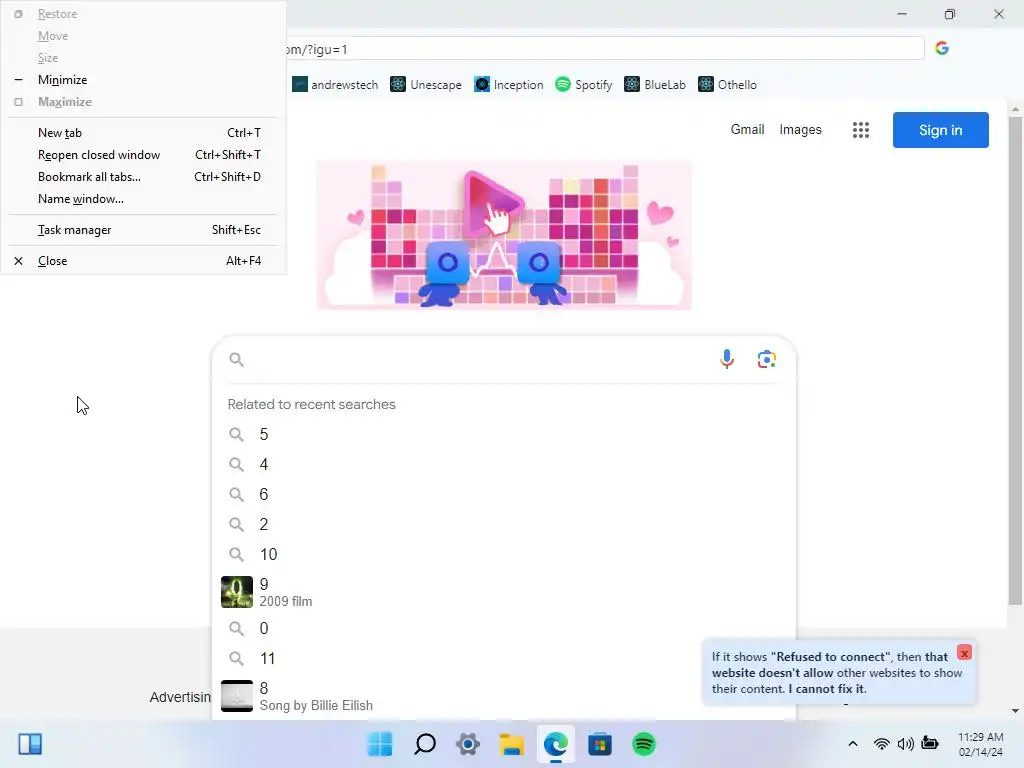Click the page vertical scrollbar
Screen dimensions: 1024x768
(x=1015, y=361)
